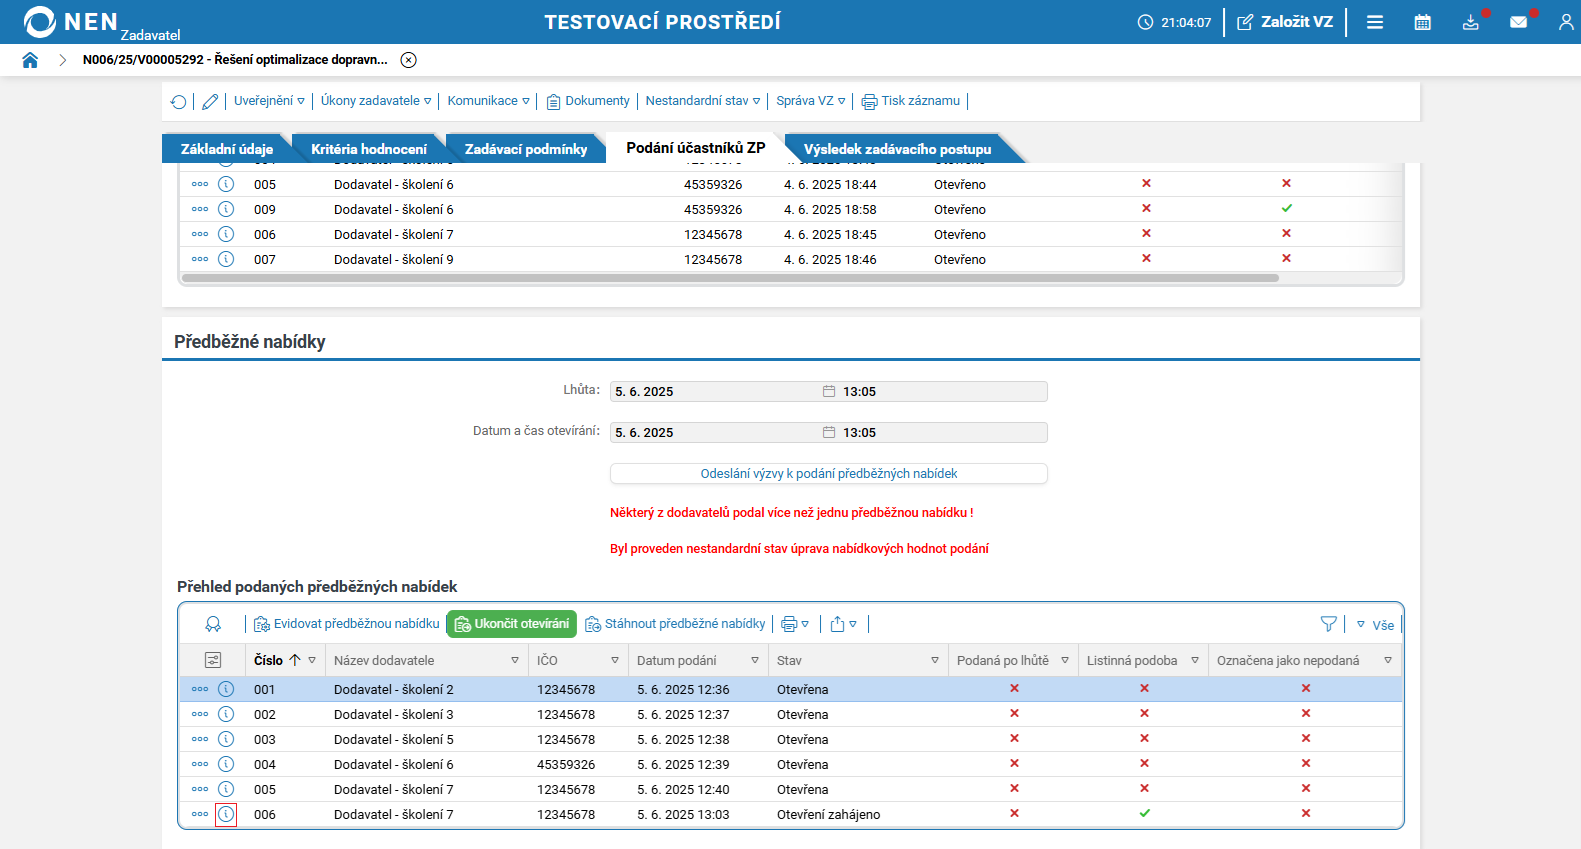The width and height of the screenshot is (1581, 849).
Task: Open messages envelope icon
Action: coord(1518,22)
